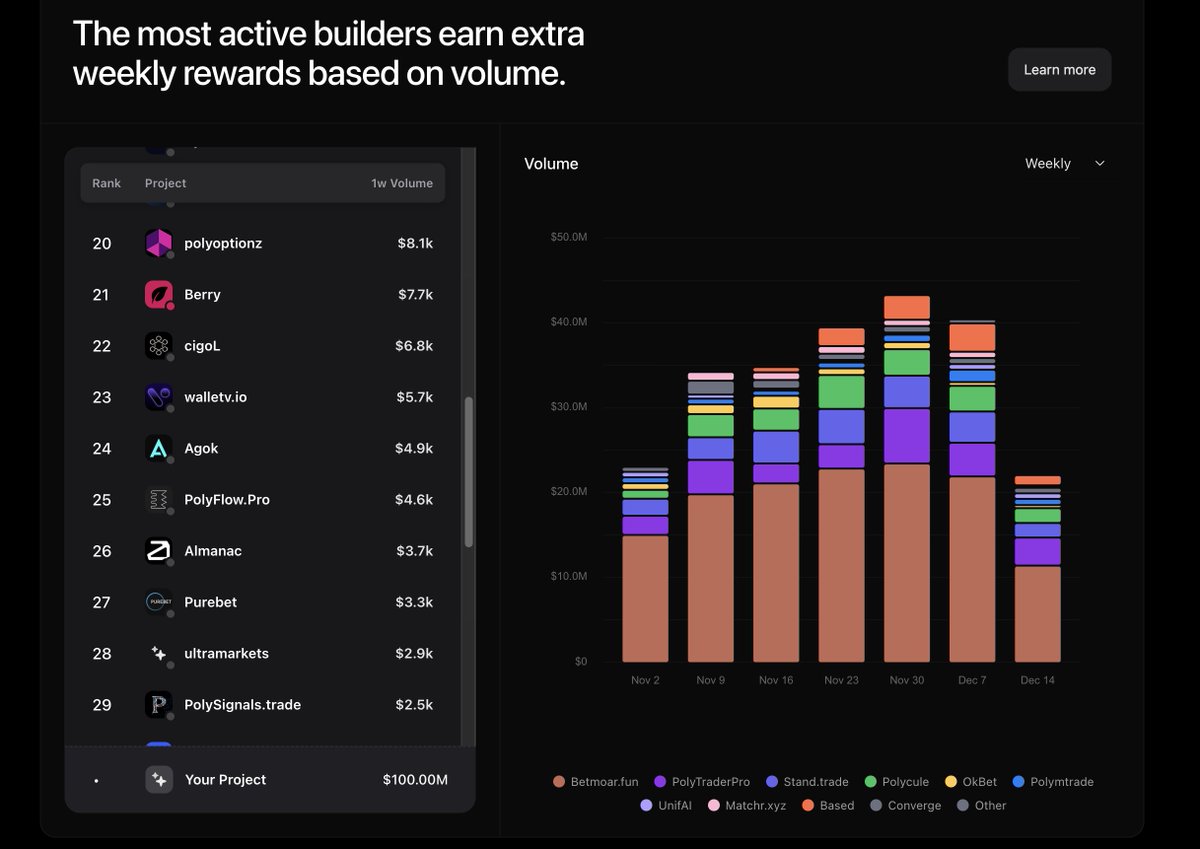Click the $8.1k volume value

click(415, 243)
